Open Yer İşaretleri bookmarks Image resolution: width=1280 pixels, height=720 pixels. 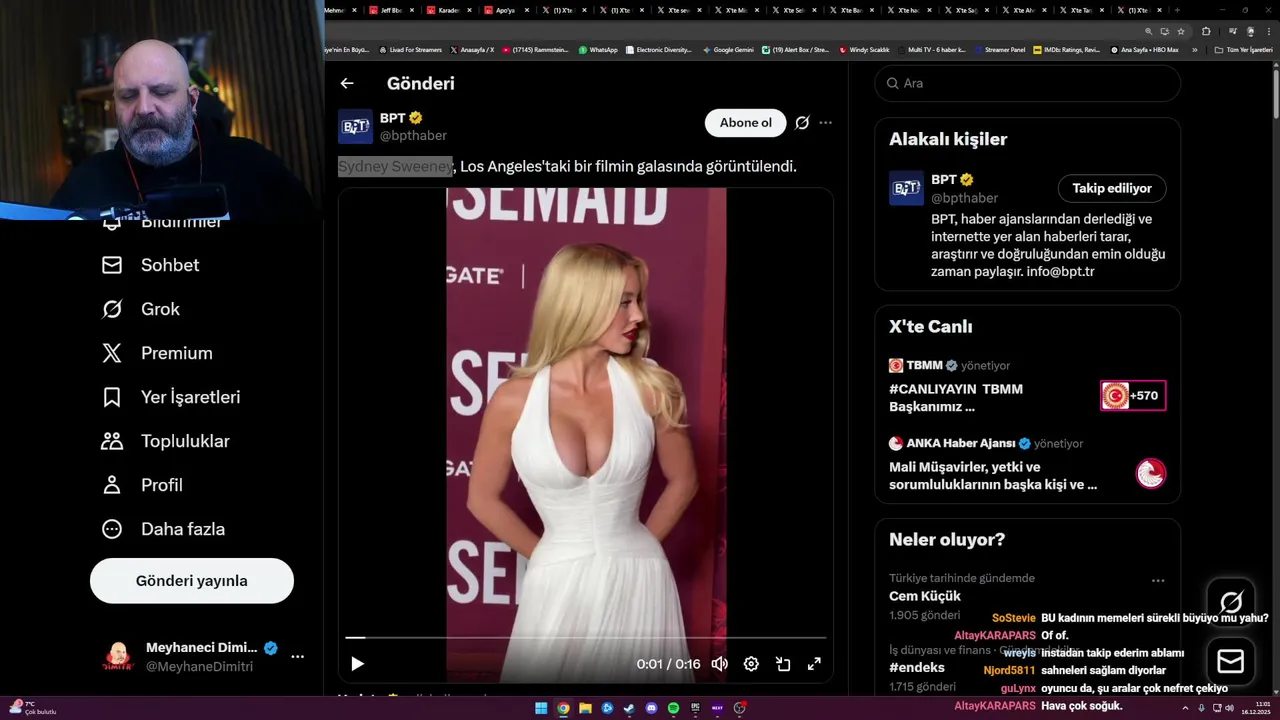(171, 397)
